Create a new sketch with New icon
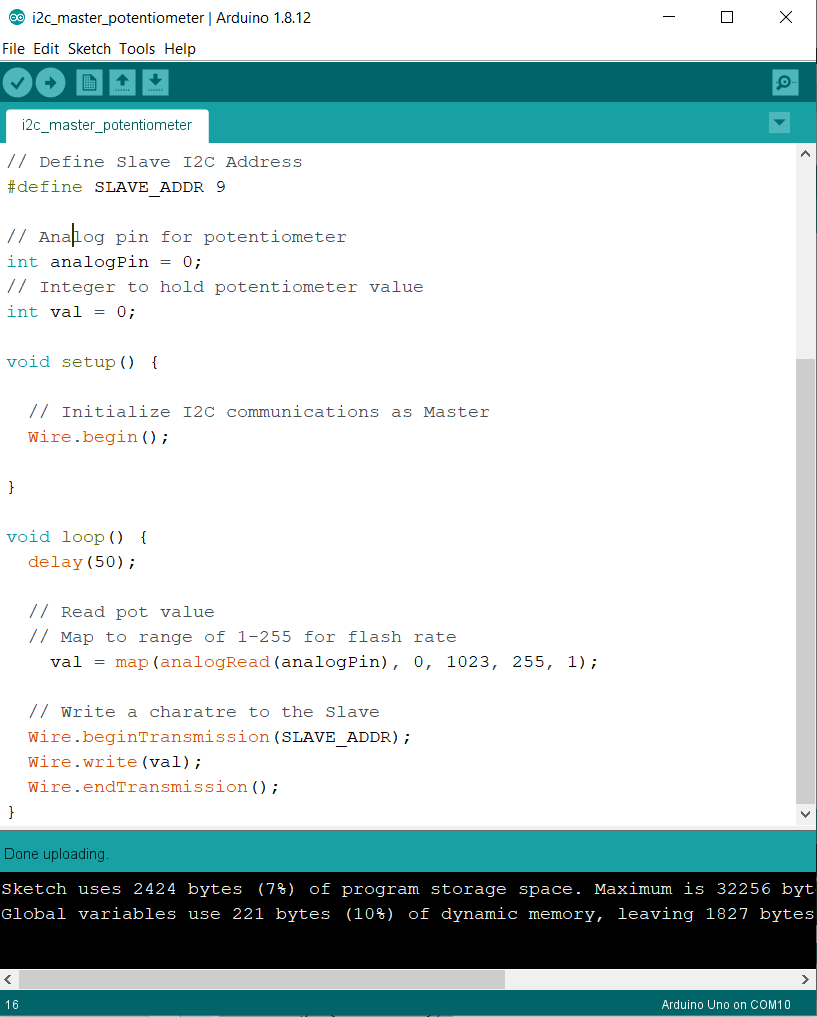Viewport: 817px width, 1017px height. (89, 83)
